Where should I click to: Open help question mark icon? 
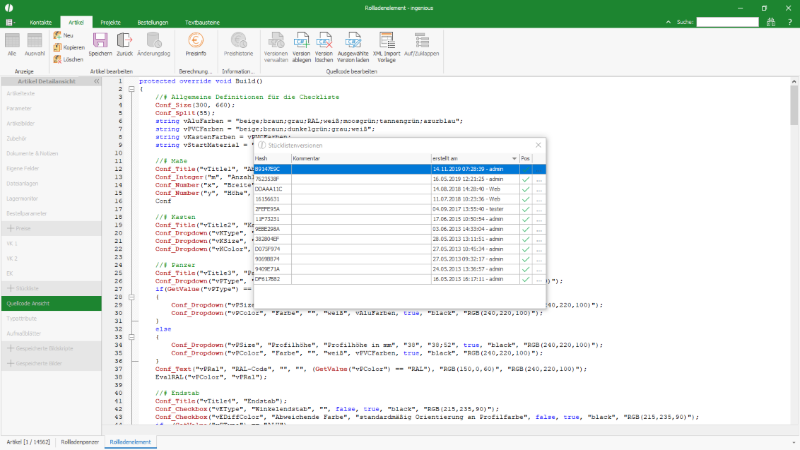coord(790,22)
